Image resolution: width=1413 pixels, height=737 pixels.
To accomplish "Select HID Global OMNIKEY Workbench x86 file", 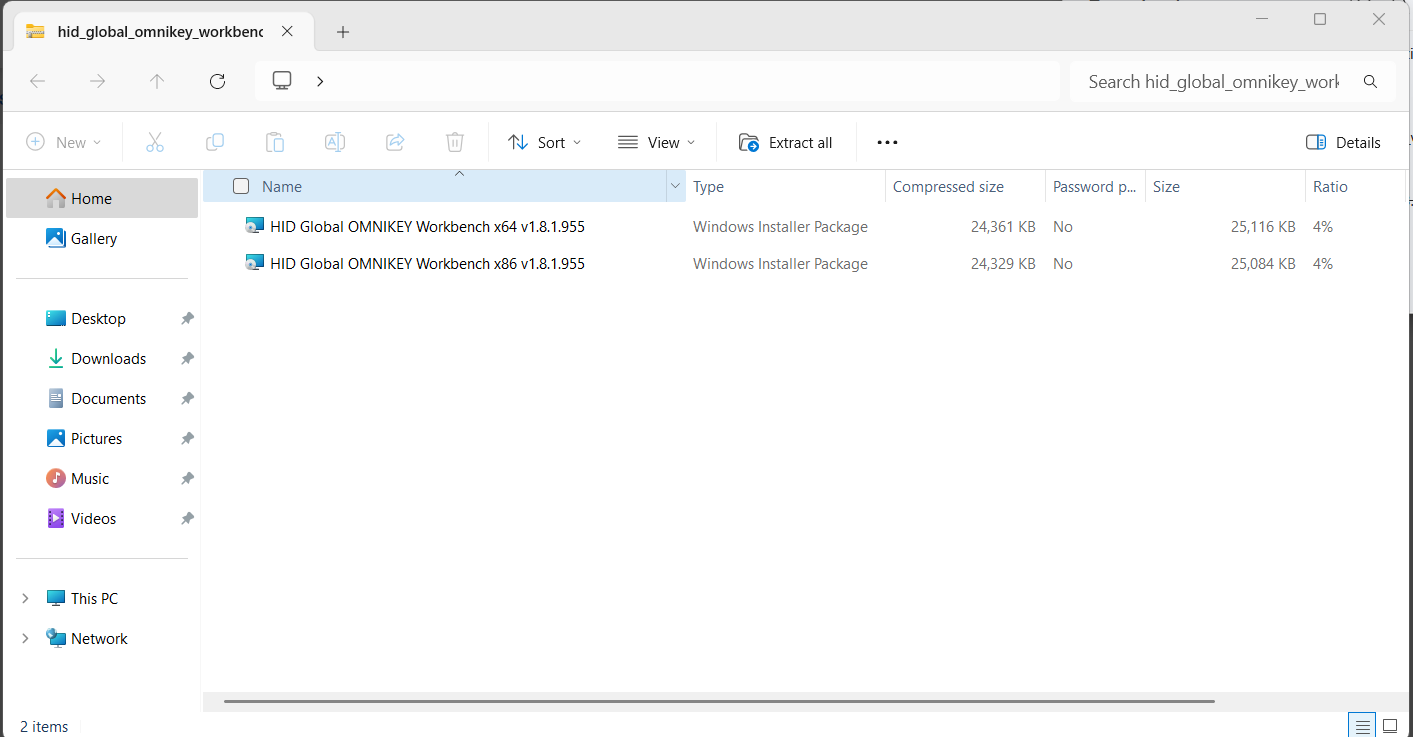I will (427, 263).
